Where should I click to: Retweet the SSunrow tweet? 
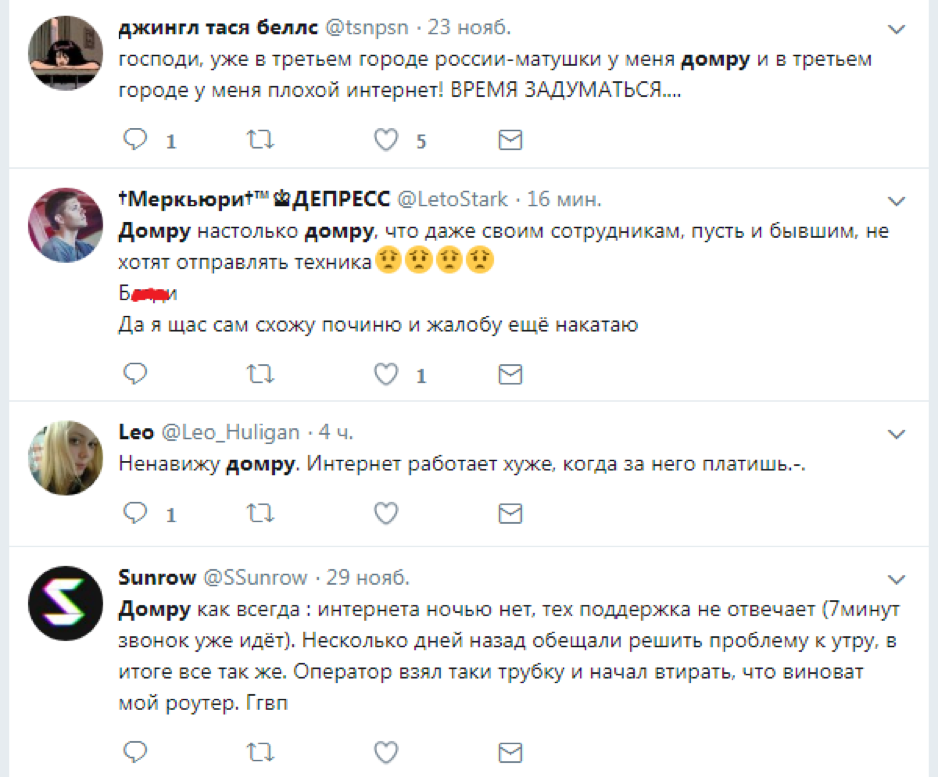259,750
